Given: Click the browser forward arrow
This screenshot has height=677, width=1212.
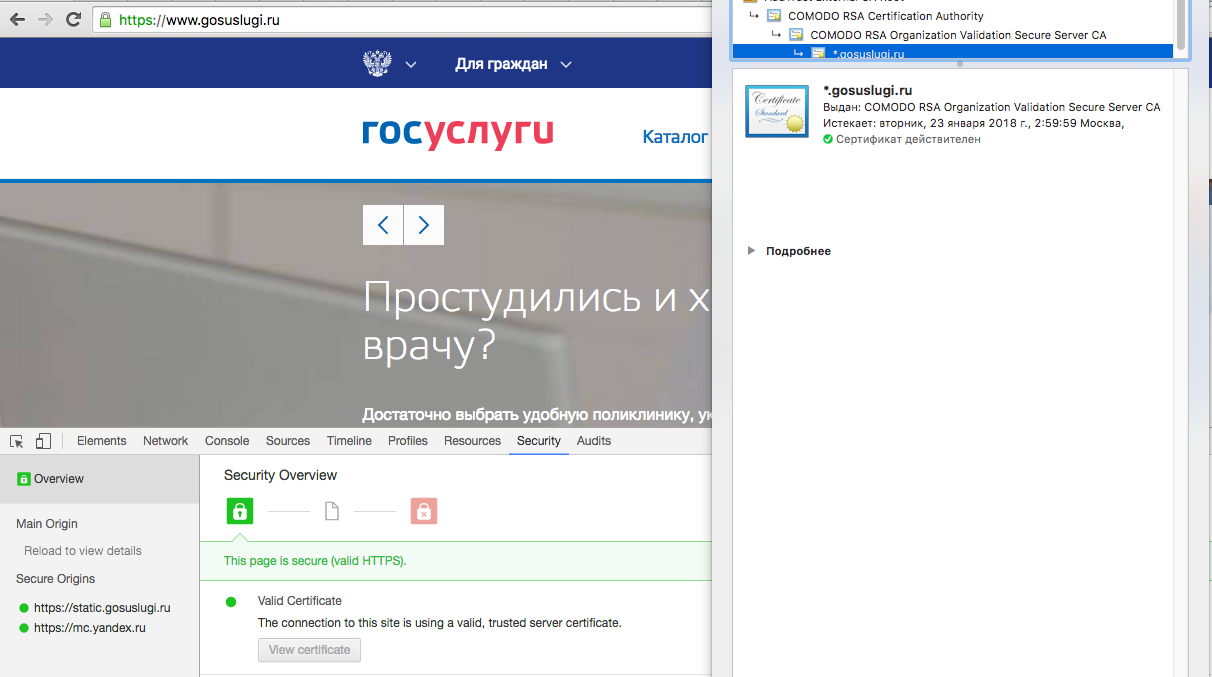Looking at the screenshot, I should coord(45,19).
